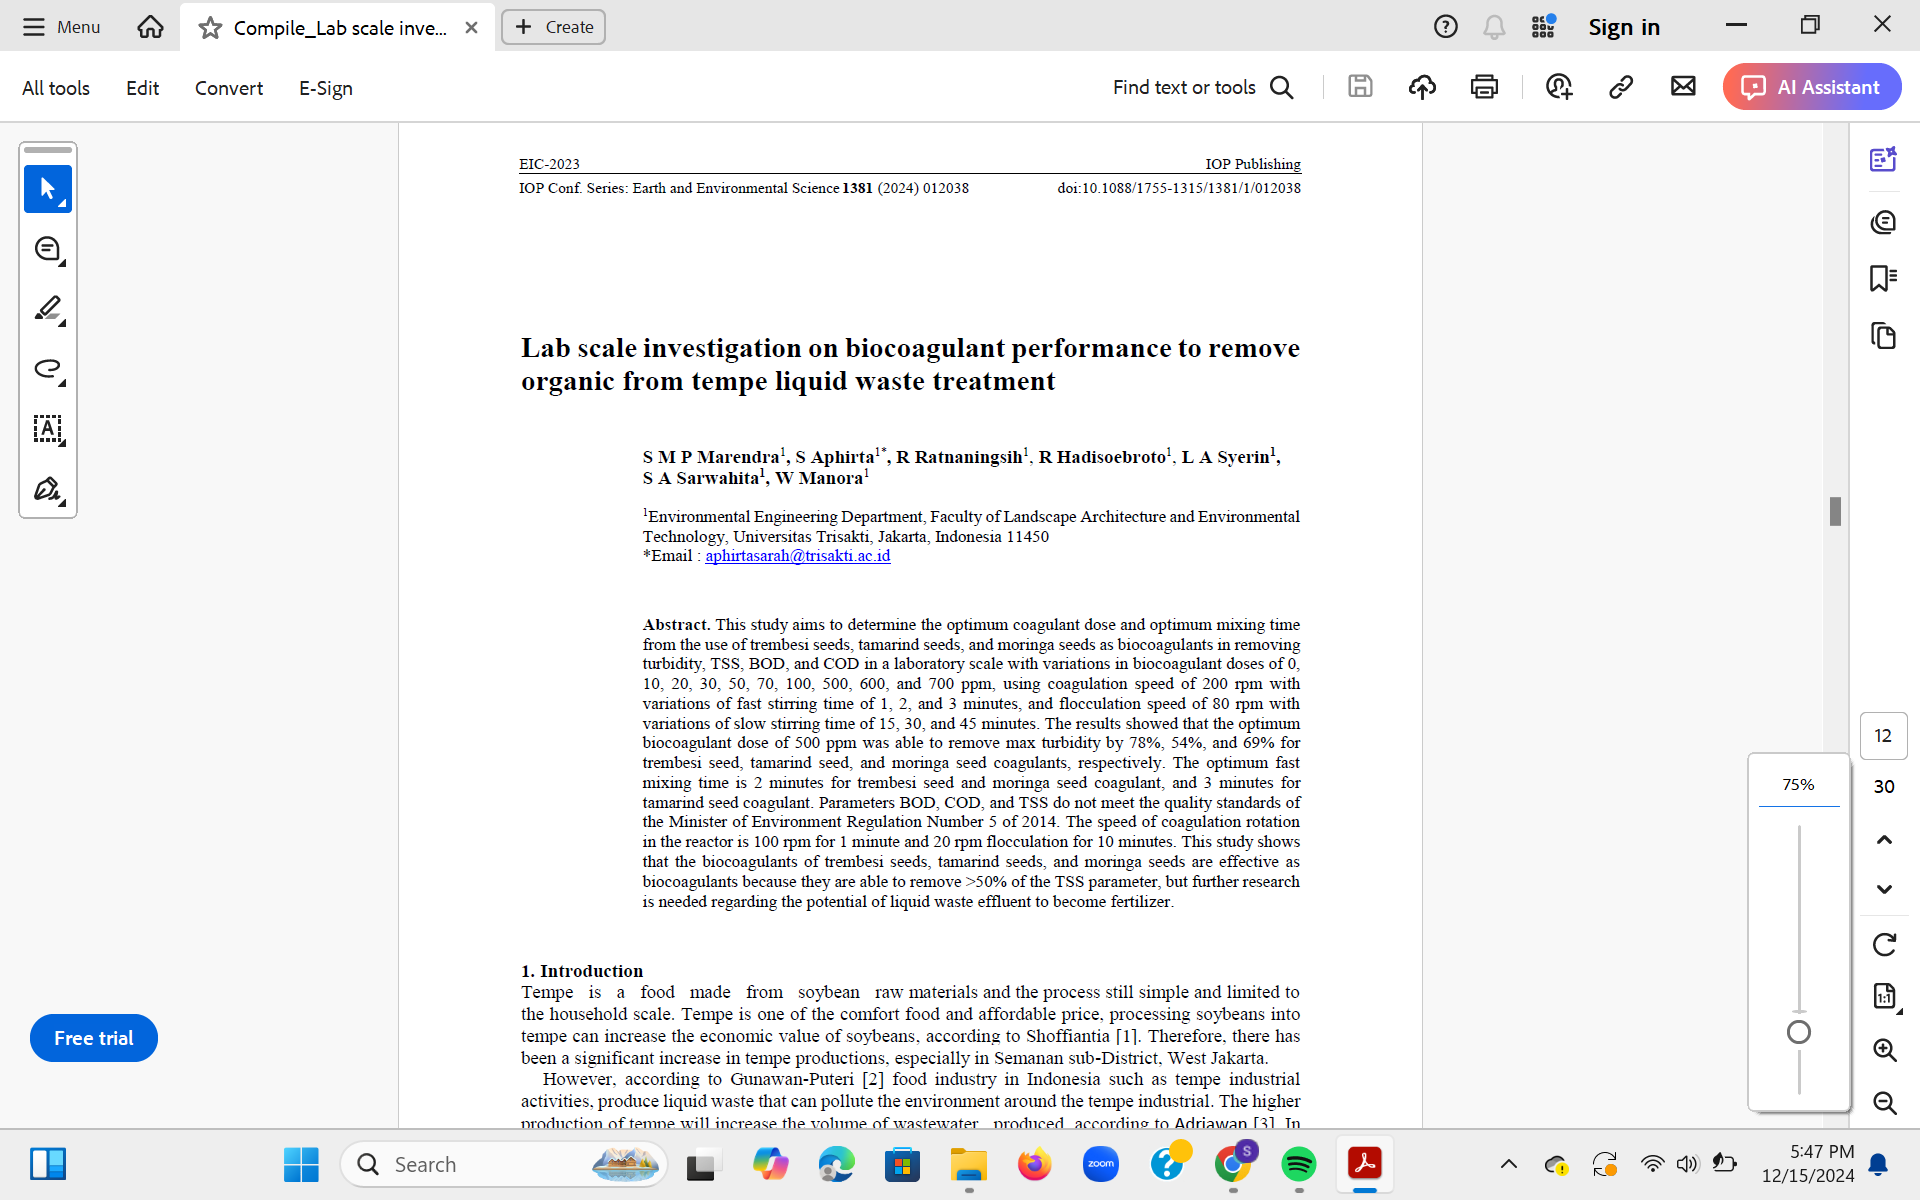This screenshot has width=1920, height=1200.
Task: Open the apps grid icon
Action: point(1543,27)
